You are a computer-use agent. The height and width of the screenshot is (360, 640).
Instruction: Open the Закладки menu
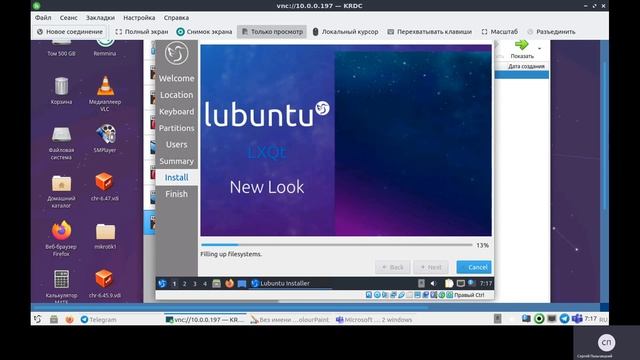(100, 18)
